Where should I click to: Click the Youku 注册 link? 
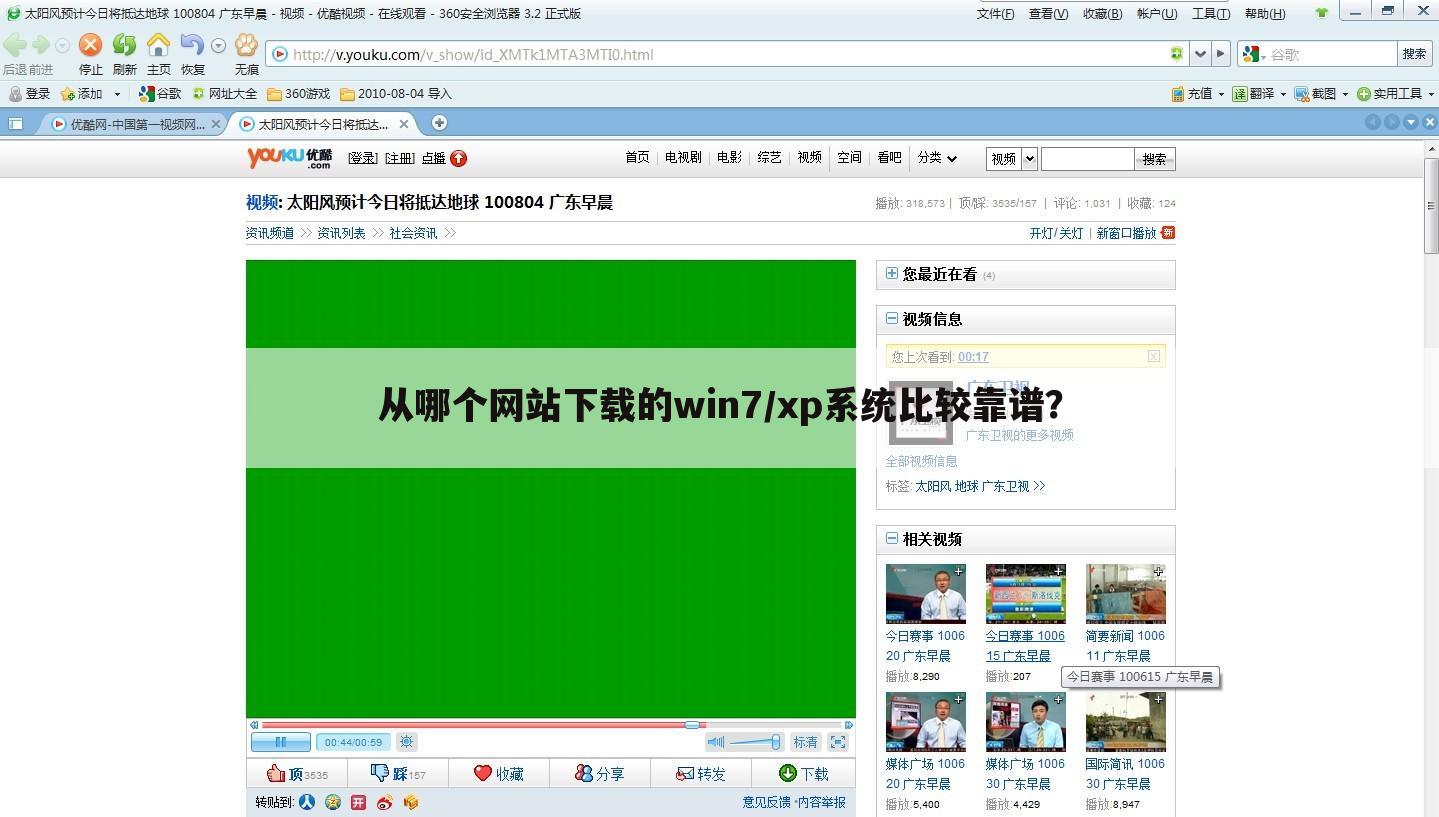coord(399,158)
